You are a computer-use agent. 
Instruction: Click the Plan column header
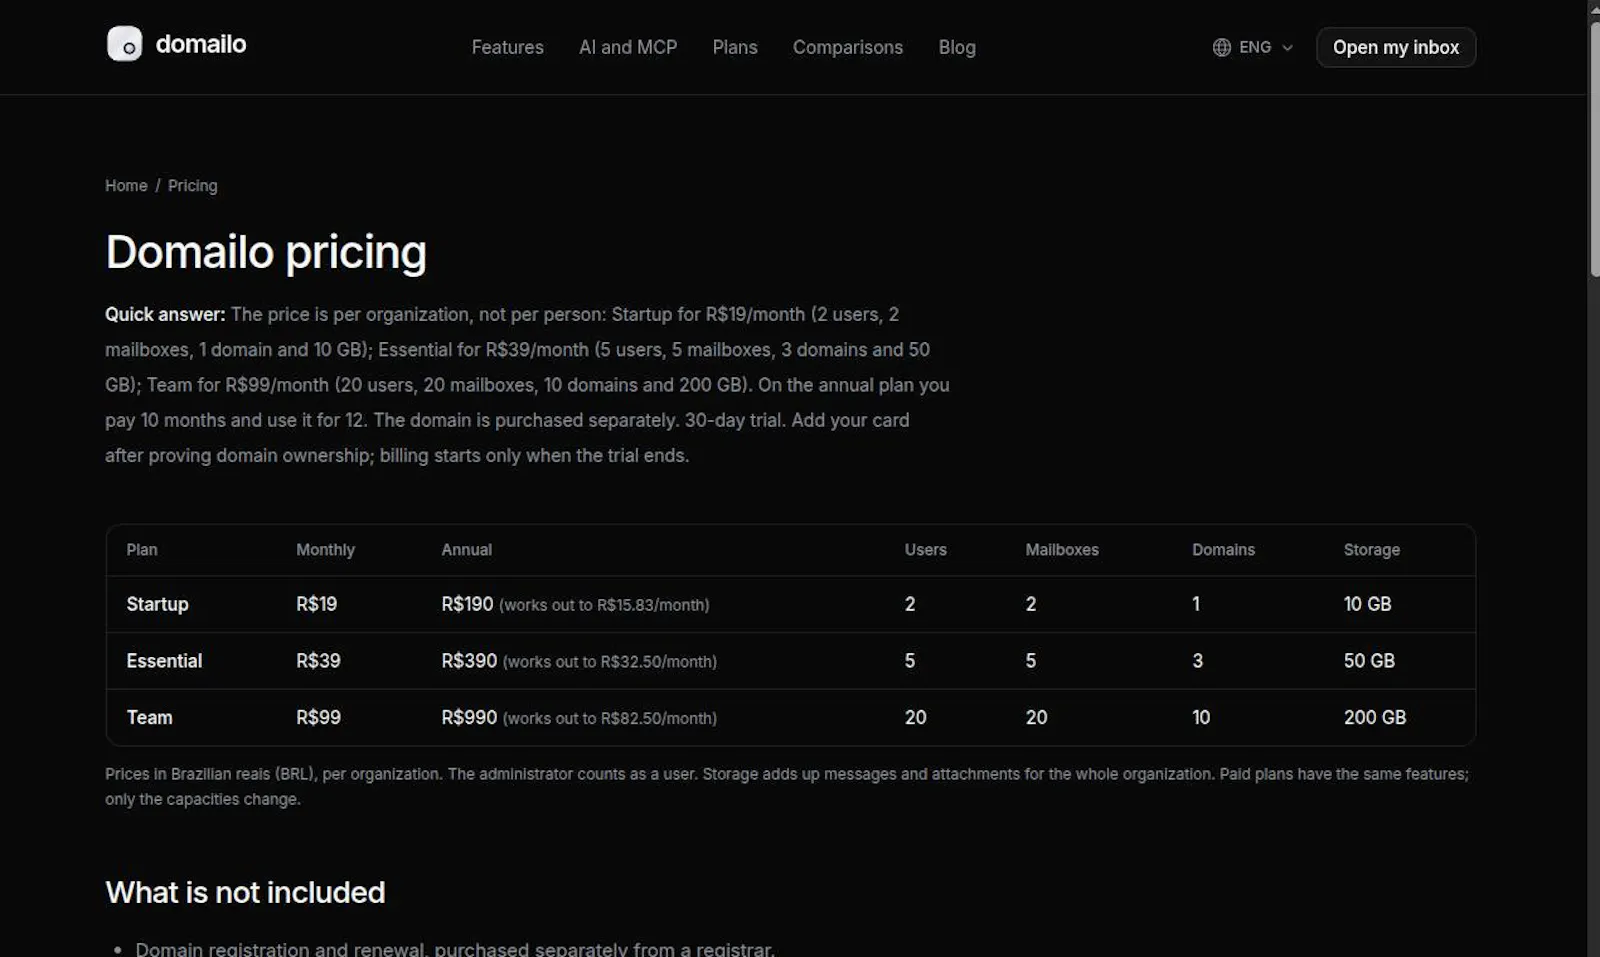141,550
